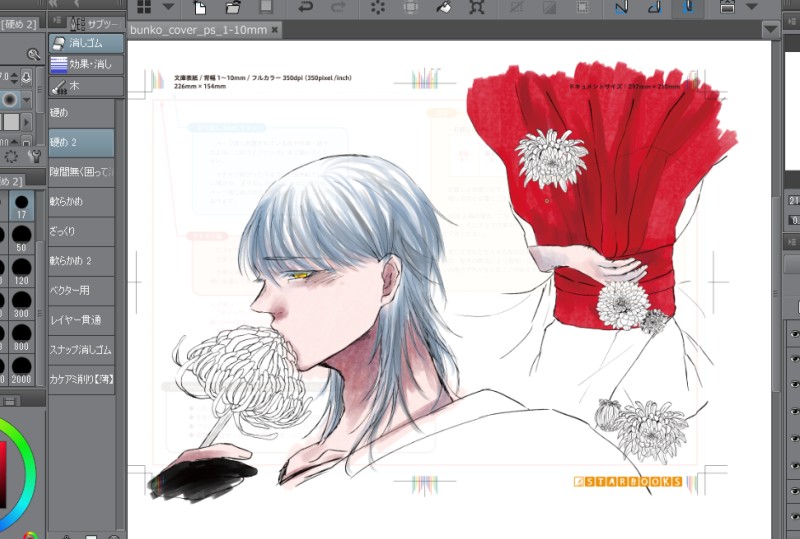Choose the 隙間無く囲って sub tool
The height and width of the screenshot is (539, 800).
tap(81, 172)
